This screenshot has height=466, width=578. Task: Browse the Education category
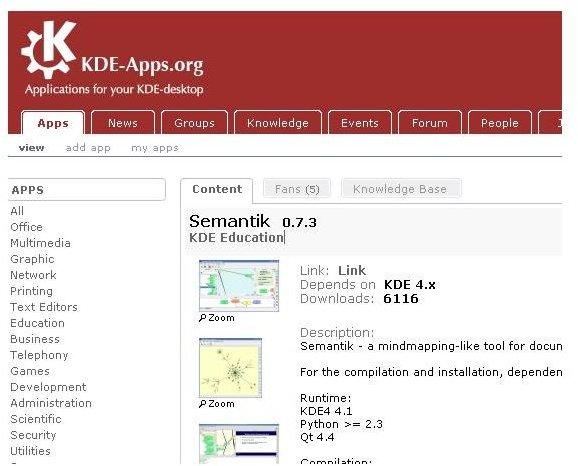pos(38,323)
